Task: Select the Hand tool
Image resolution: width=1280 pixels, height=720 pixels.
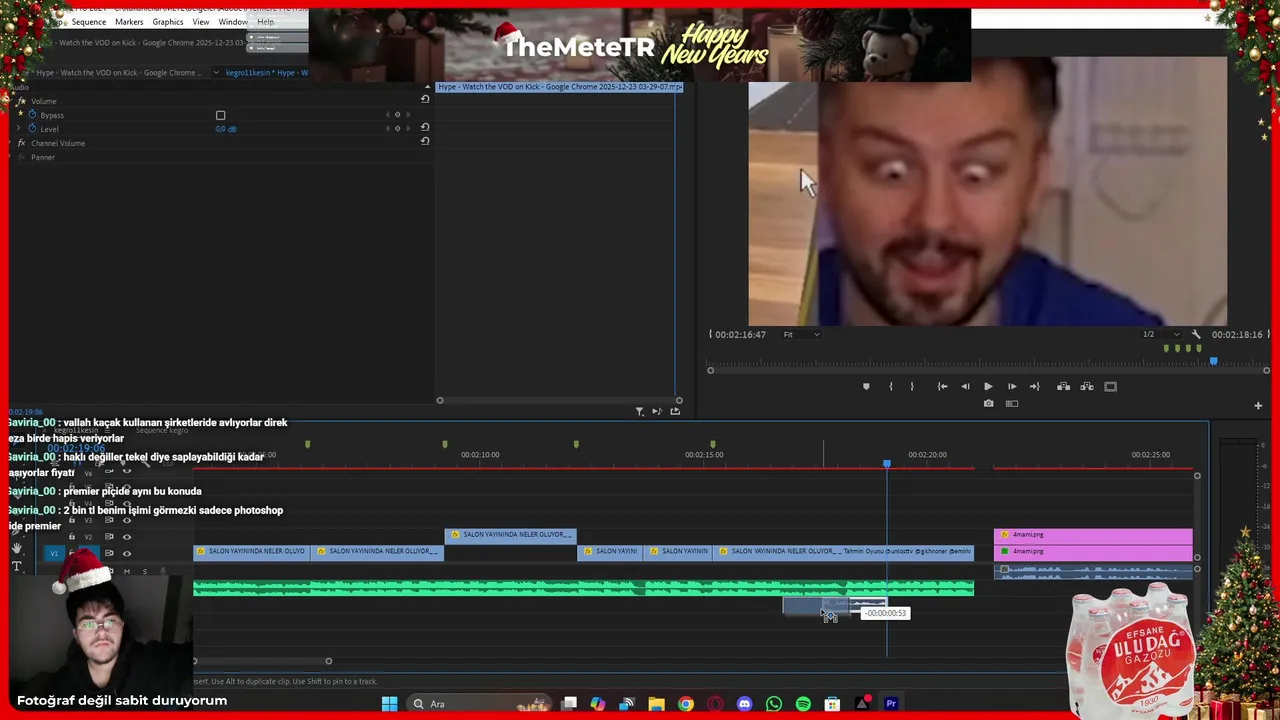Action: click(16, 548)
